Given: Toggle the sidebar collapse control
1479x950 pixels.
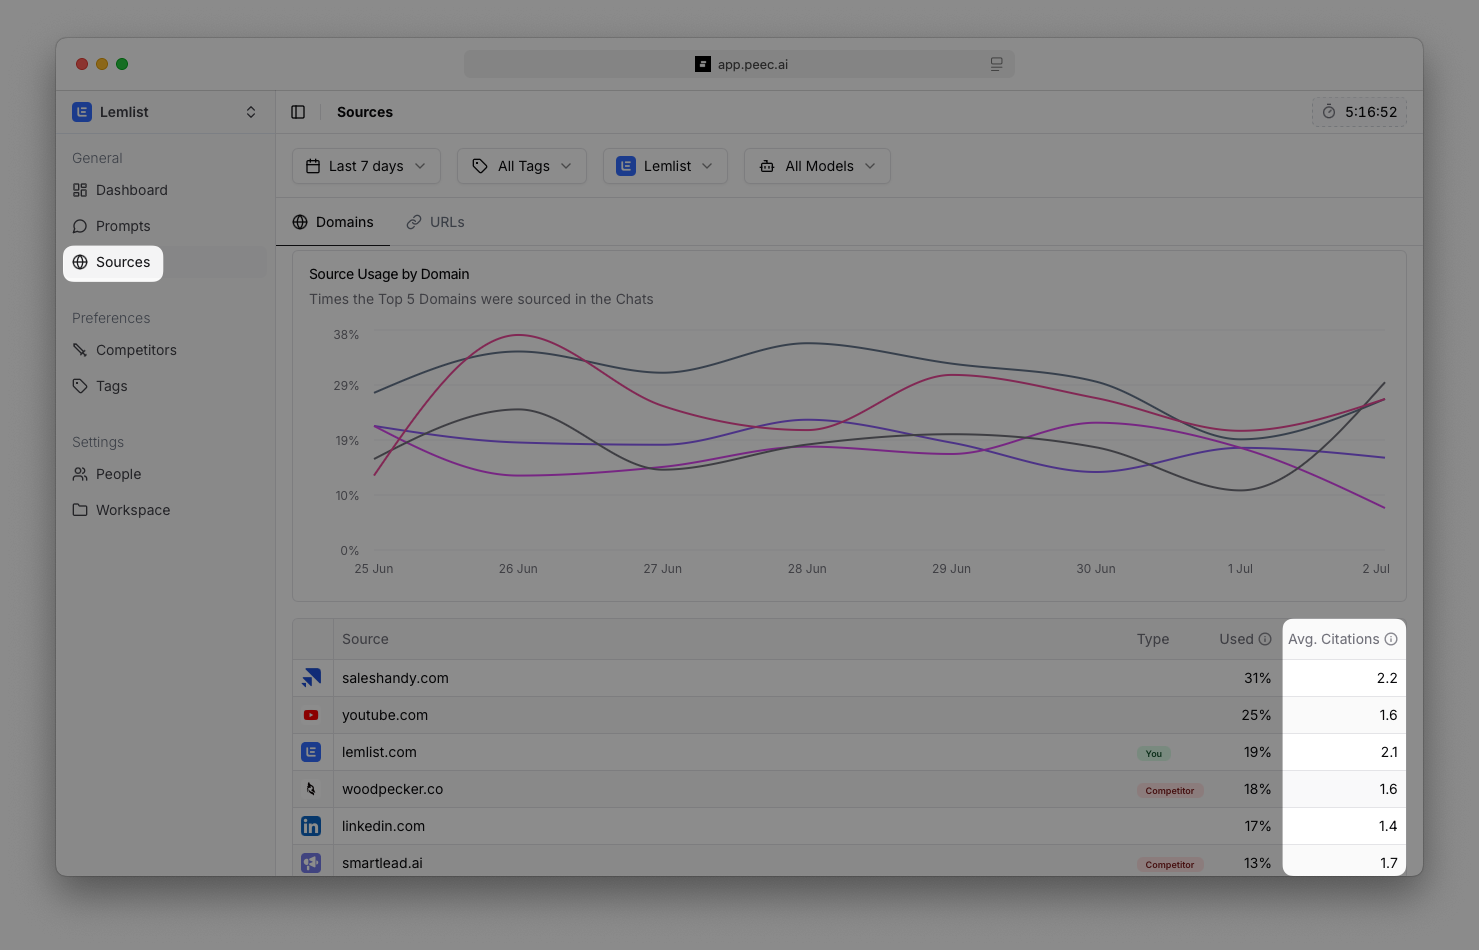Looking at the screenshot, I should point(298,112).
